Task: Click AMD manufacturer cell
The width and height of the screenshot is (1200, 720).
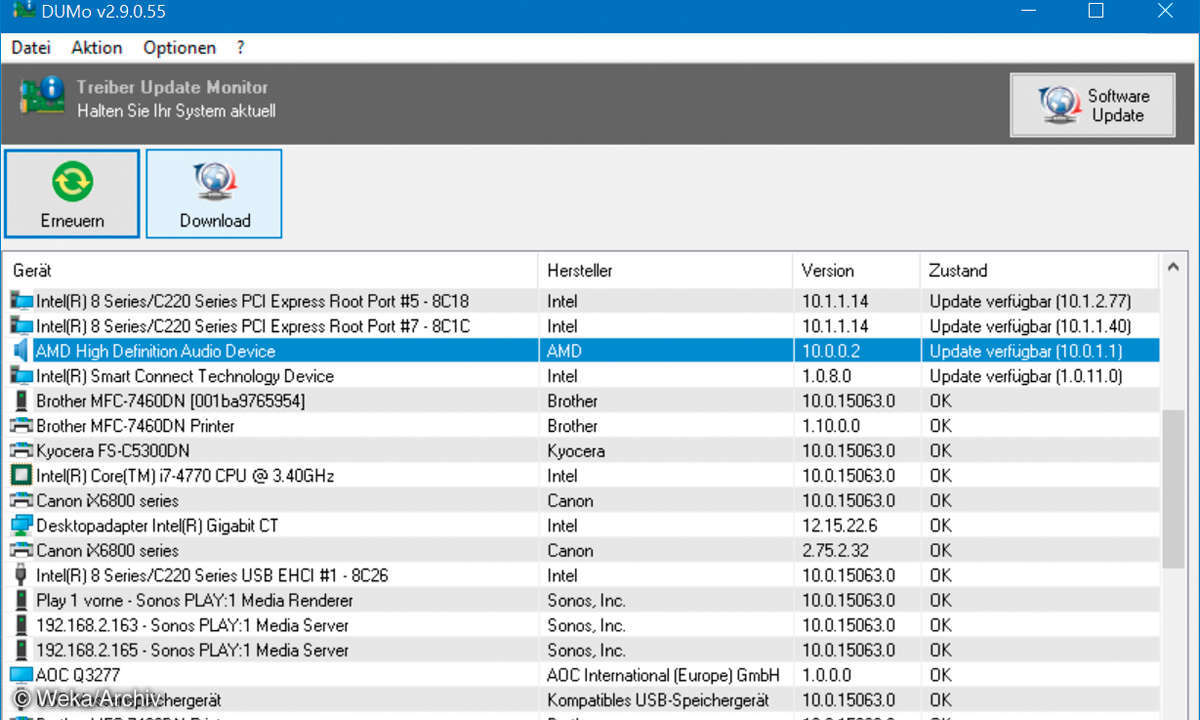Action: click(x=564, y=351)
